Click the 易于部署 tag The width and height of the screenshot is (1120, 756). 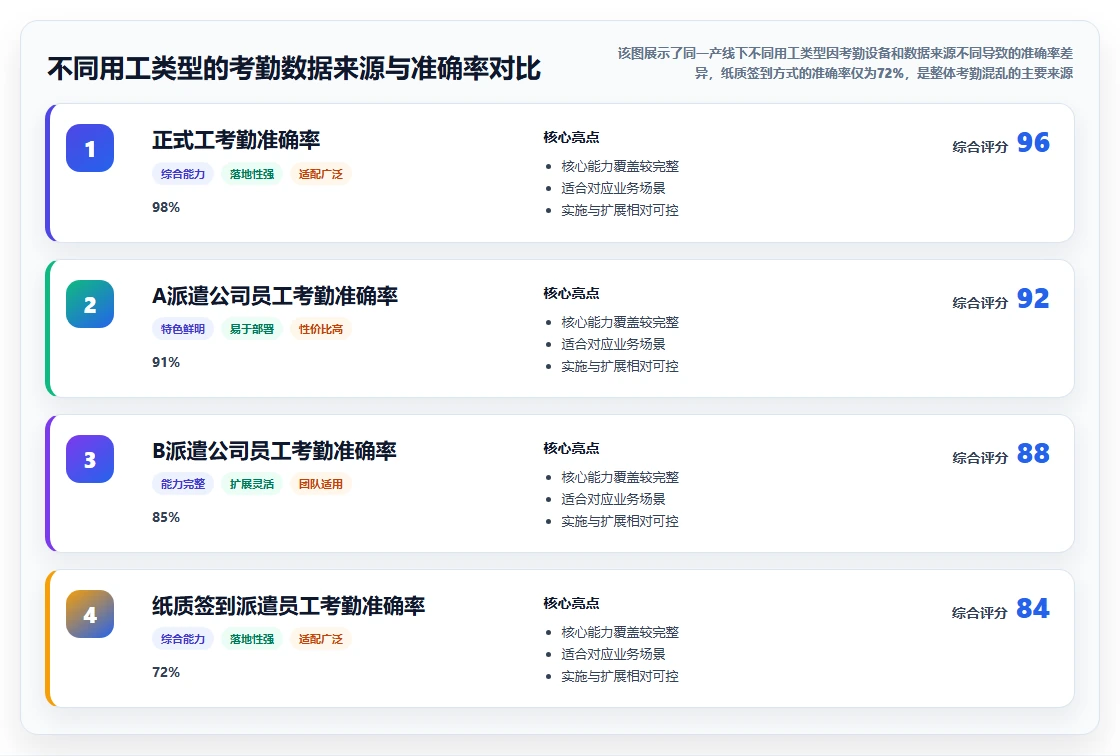(252, 329)
